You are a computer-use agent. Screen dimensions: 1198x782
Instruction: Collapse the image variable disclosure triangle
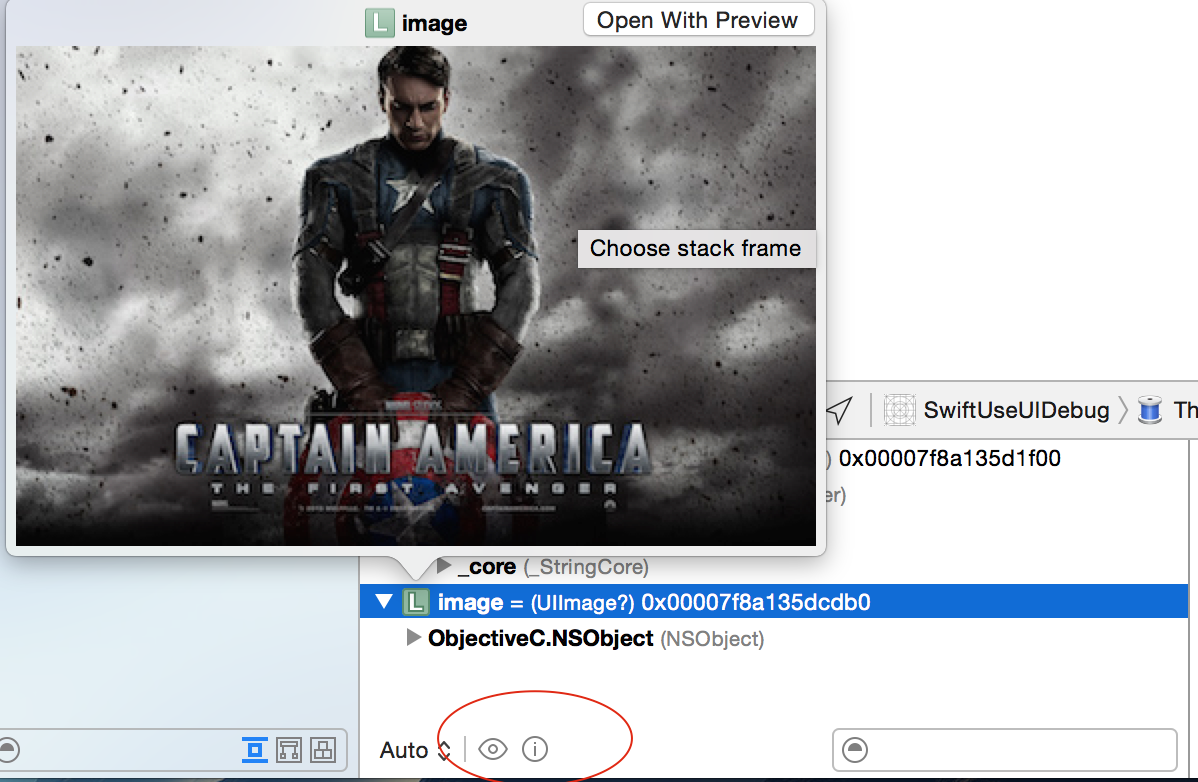[384, 602]
